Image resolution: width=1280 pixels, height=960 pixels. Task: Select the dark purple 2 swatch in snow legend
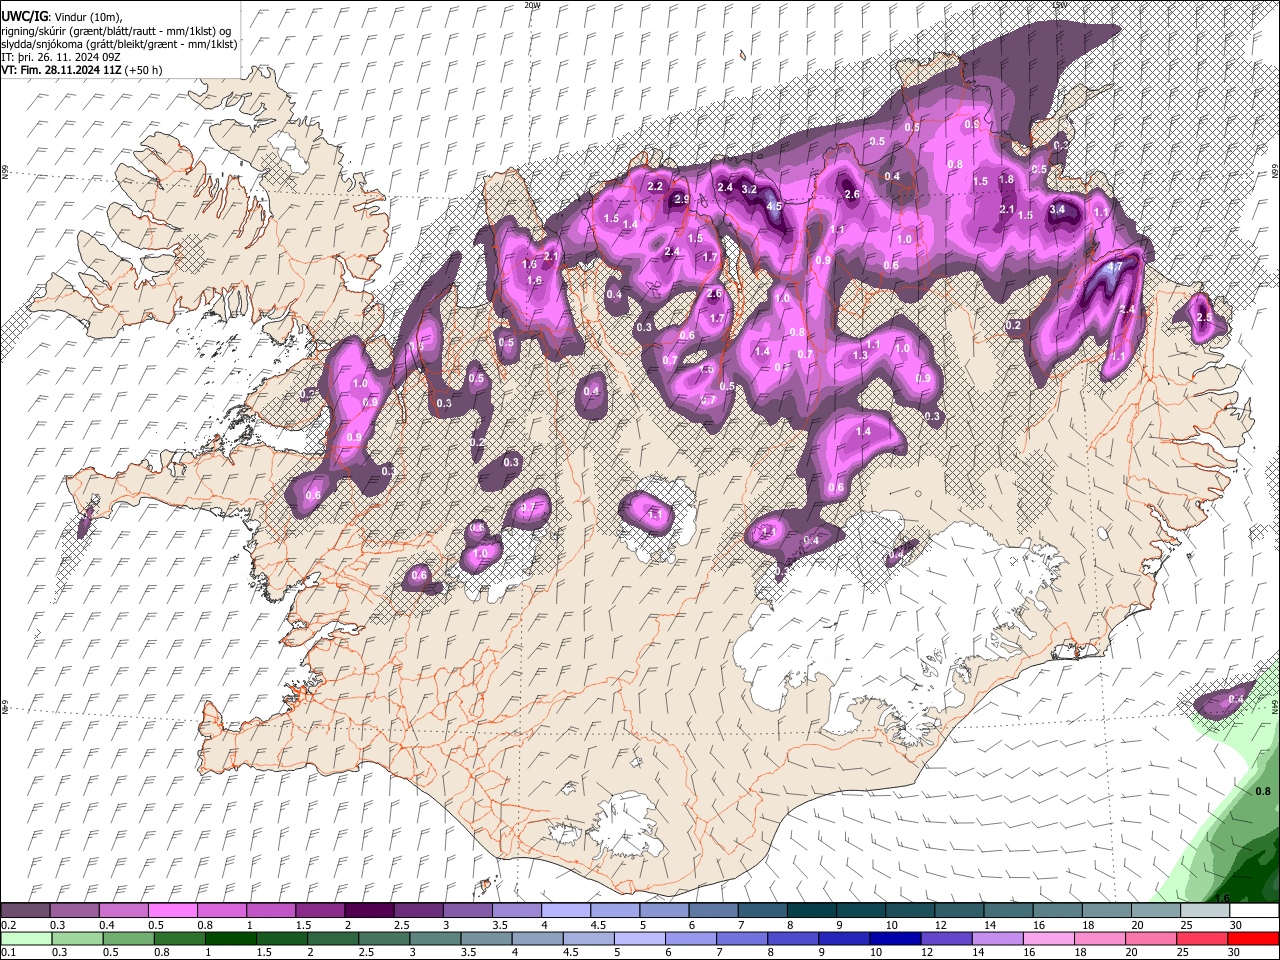(369, 911)
